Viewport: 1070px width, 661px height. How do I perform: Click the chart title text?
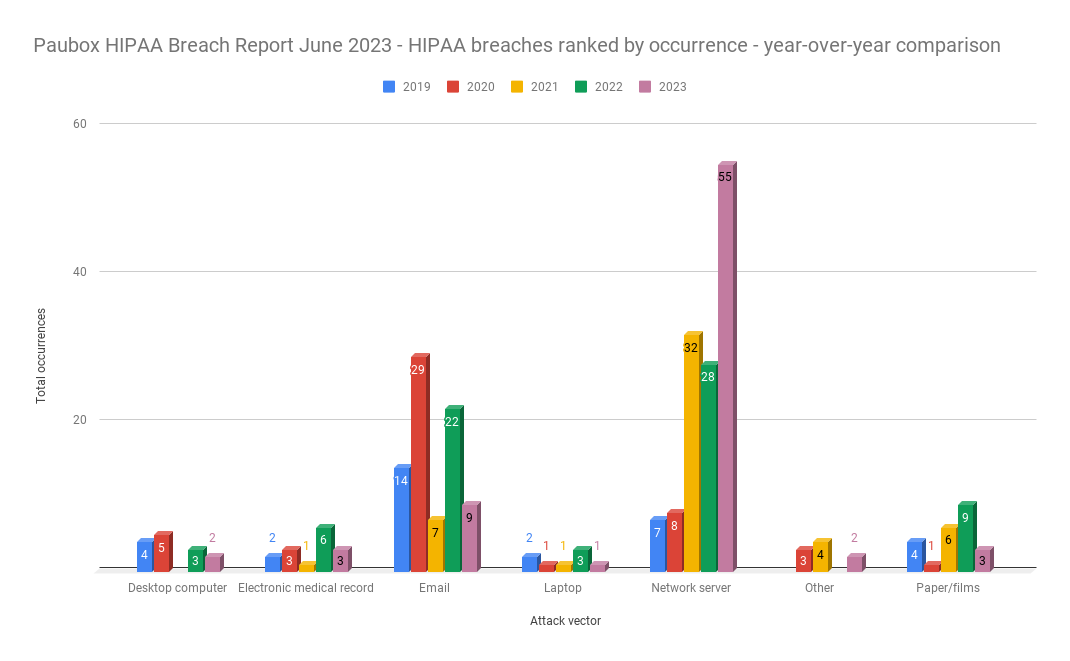coord(517,46)
